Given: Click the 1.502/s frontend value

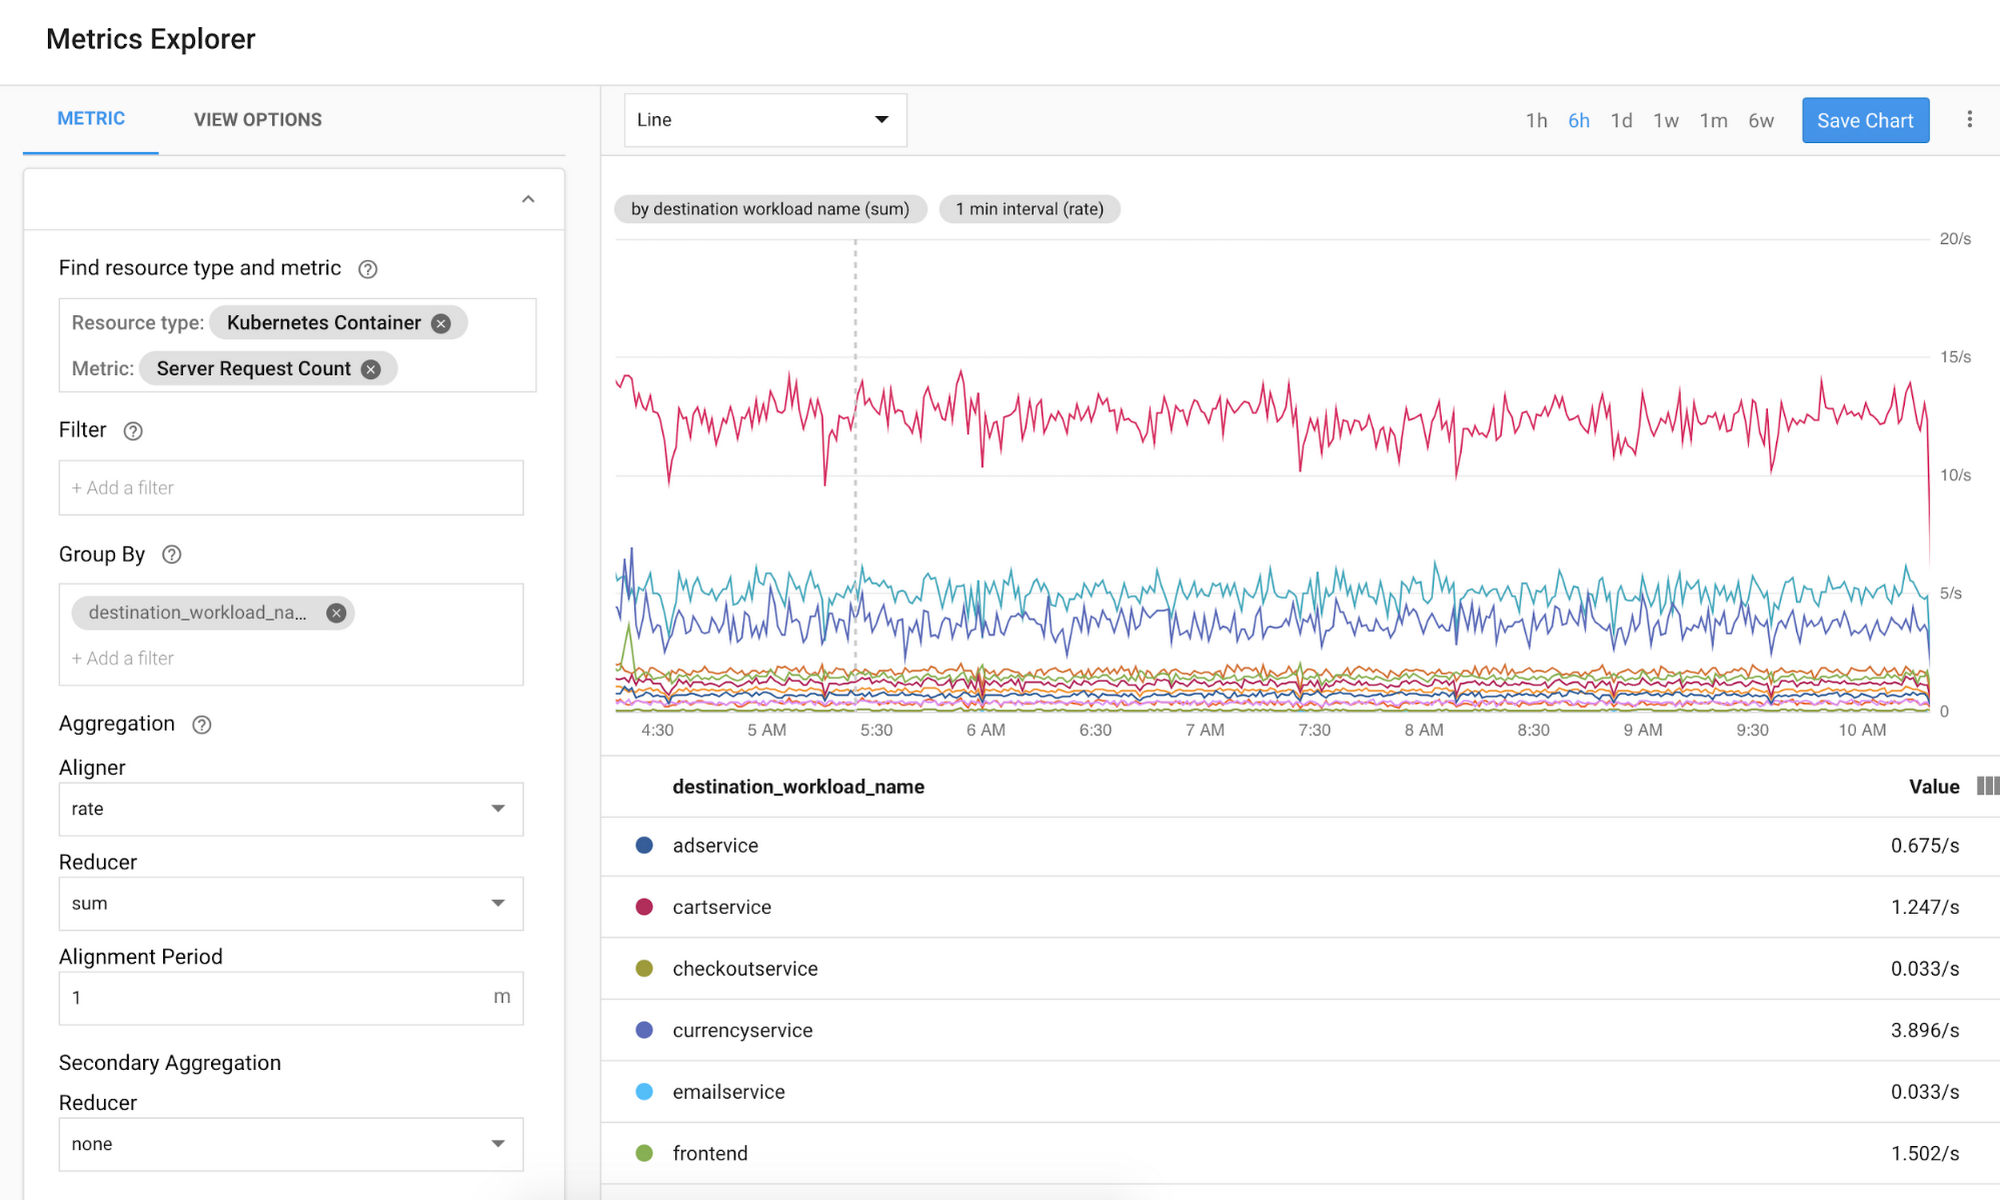Looking at the screenshot, I should (x=1925, y=1154).
